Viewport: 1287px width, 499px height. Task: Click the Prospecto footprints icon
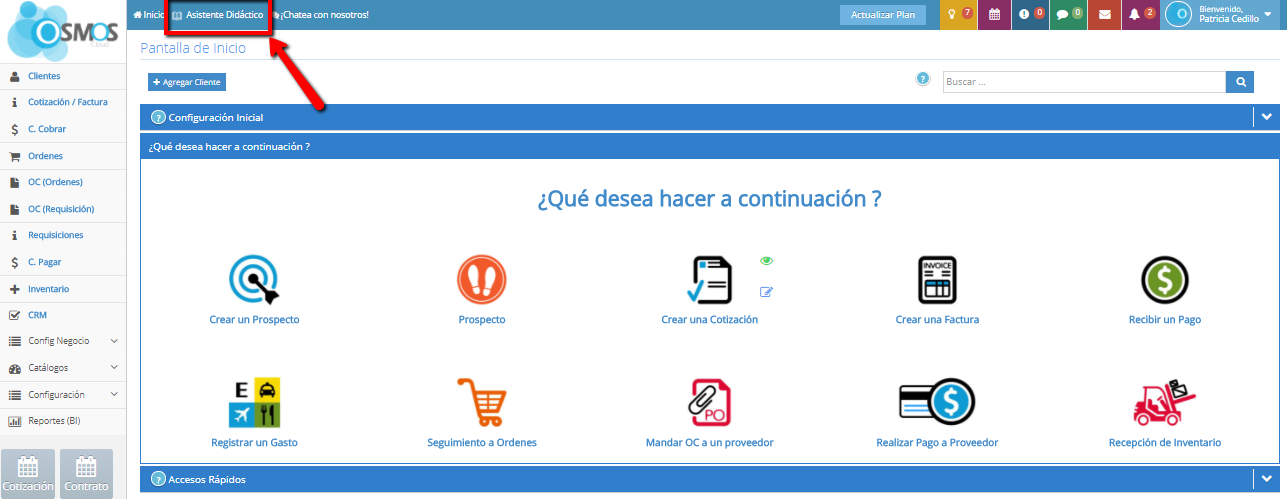click(x=482, y=280)
